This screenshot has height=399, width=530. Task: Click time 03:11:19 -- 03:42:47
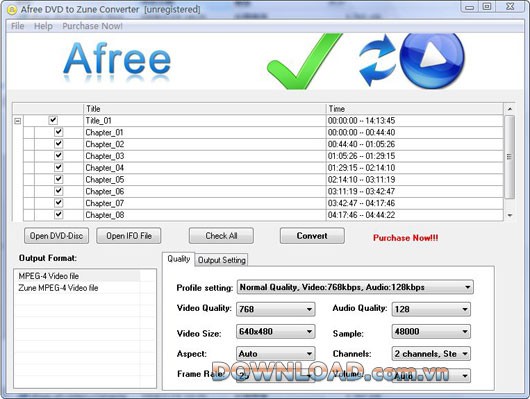361,191
